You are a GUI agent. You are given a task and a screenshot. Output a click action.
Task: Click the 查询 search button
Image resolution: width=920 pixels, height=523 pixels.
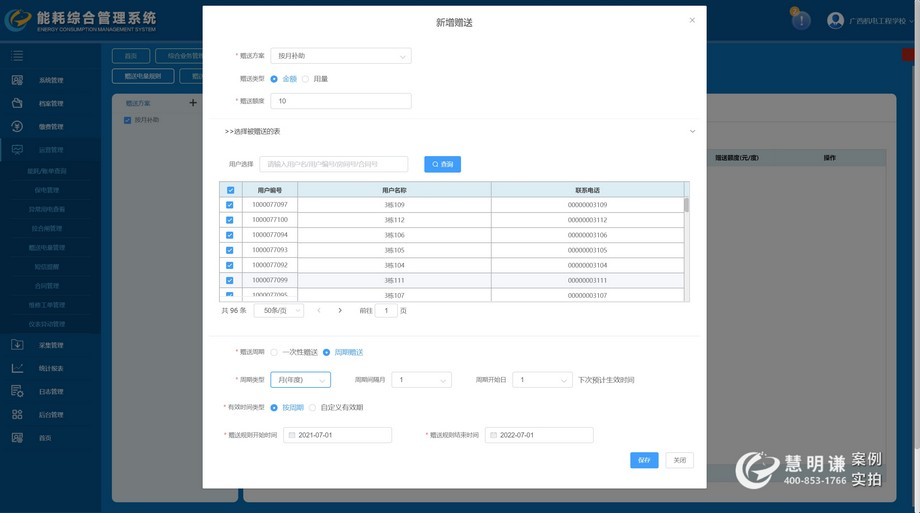tap(442, 164)
